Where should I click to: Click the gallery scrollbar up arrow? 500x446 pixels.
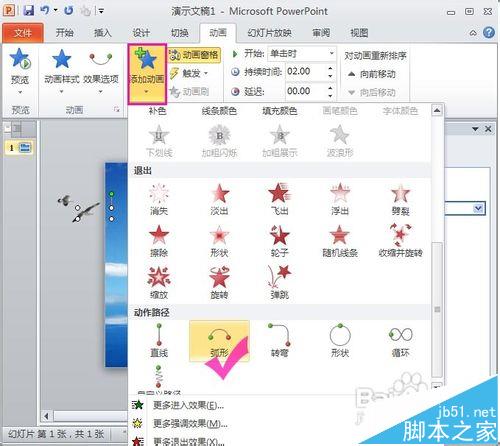pos(437,110)
